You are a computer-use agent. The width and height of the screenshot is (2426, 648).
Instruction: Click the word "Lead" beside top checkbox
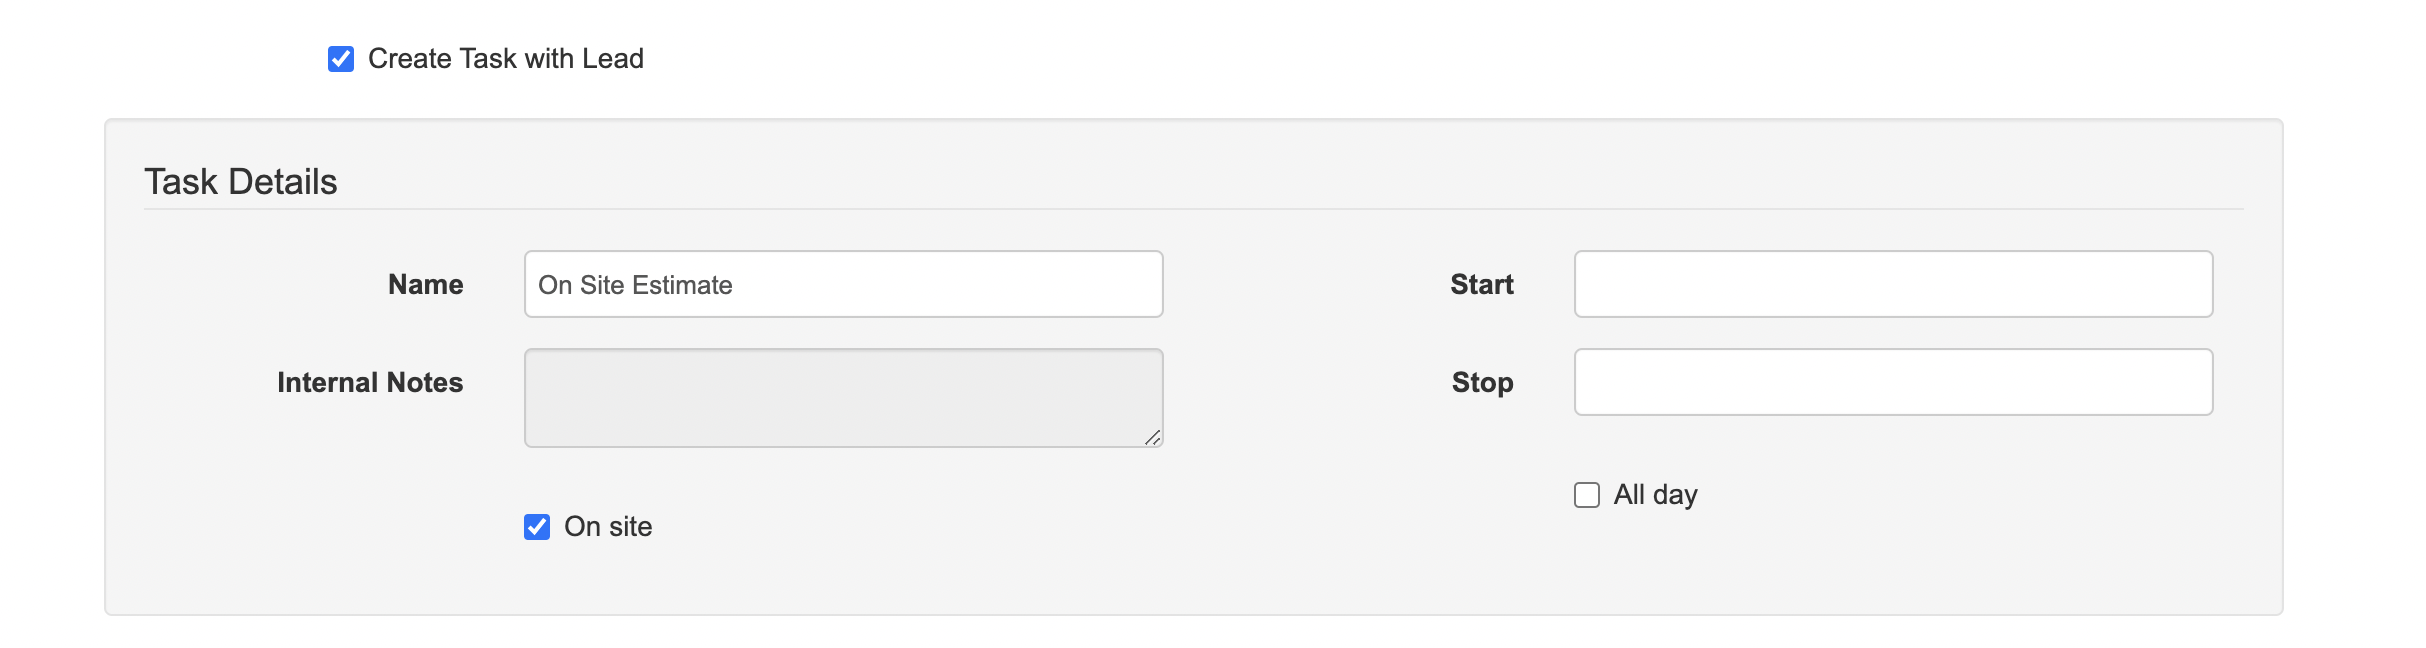(612, 59)
